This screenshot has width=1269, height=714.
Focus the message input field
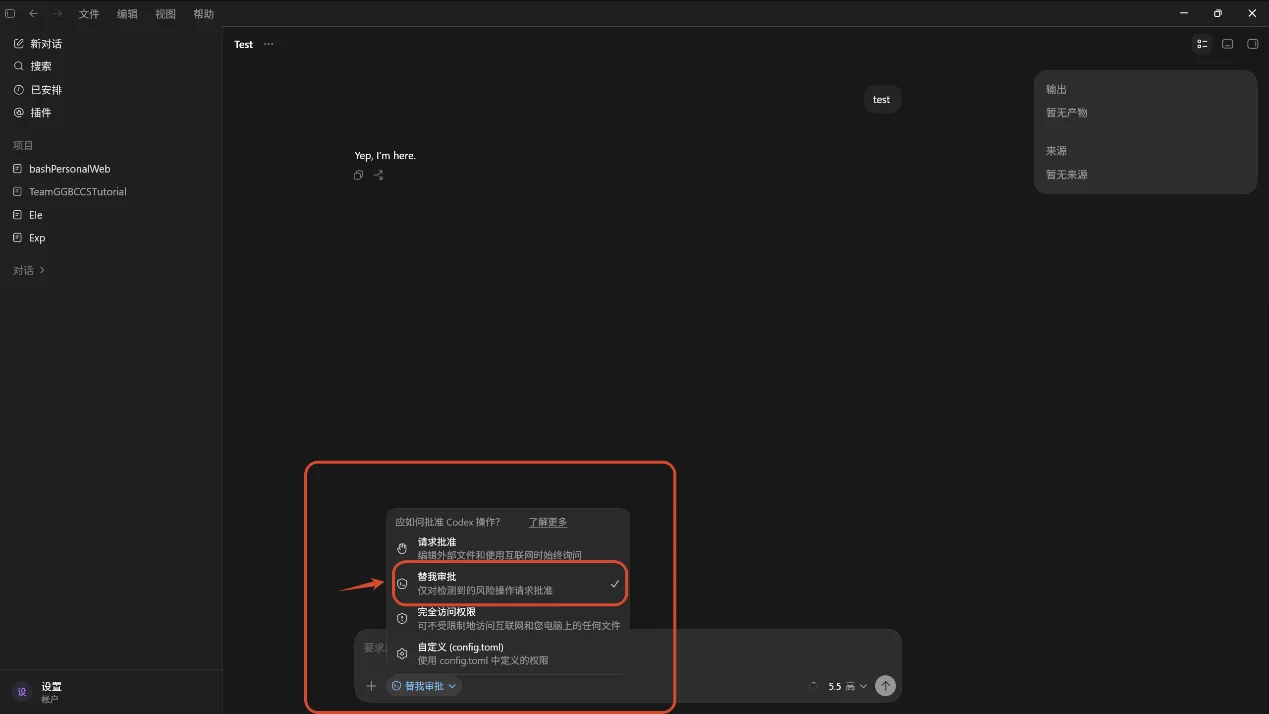628,648
